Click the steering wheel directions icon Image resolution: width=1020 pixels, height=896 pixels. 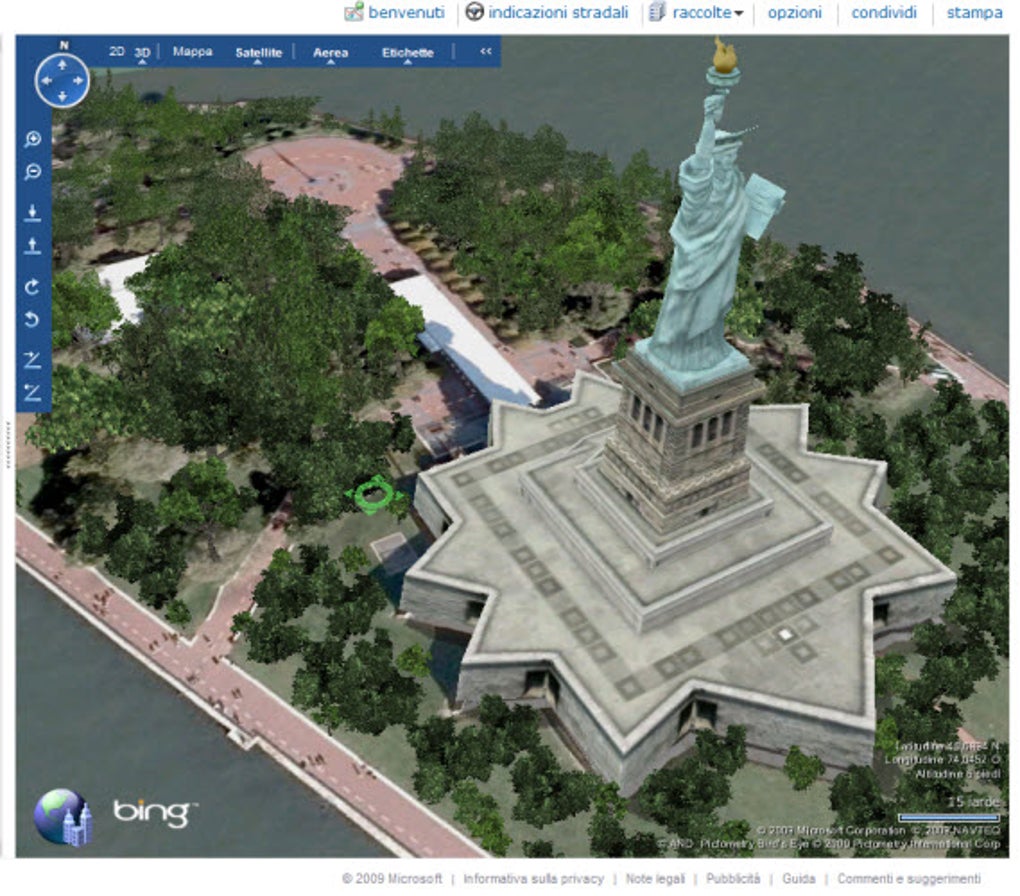(x=475, y=11)
